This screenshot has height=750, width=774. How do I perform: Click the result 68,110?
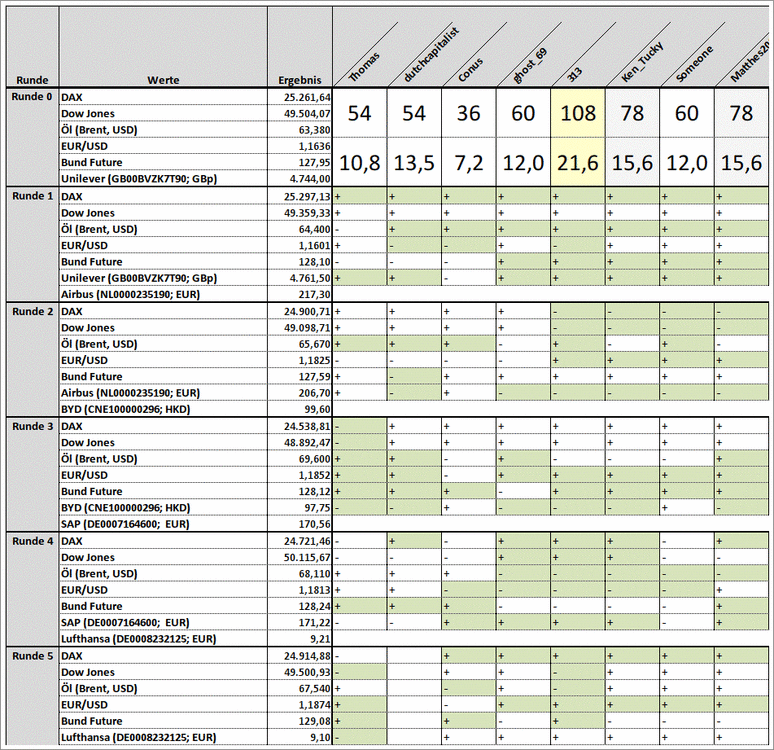pyautogui.click(x=314, y=574)
